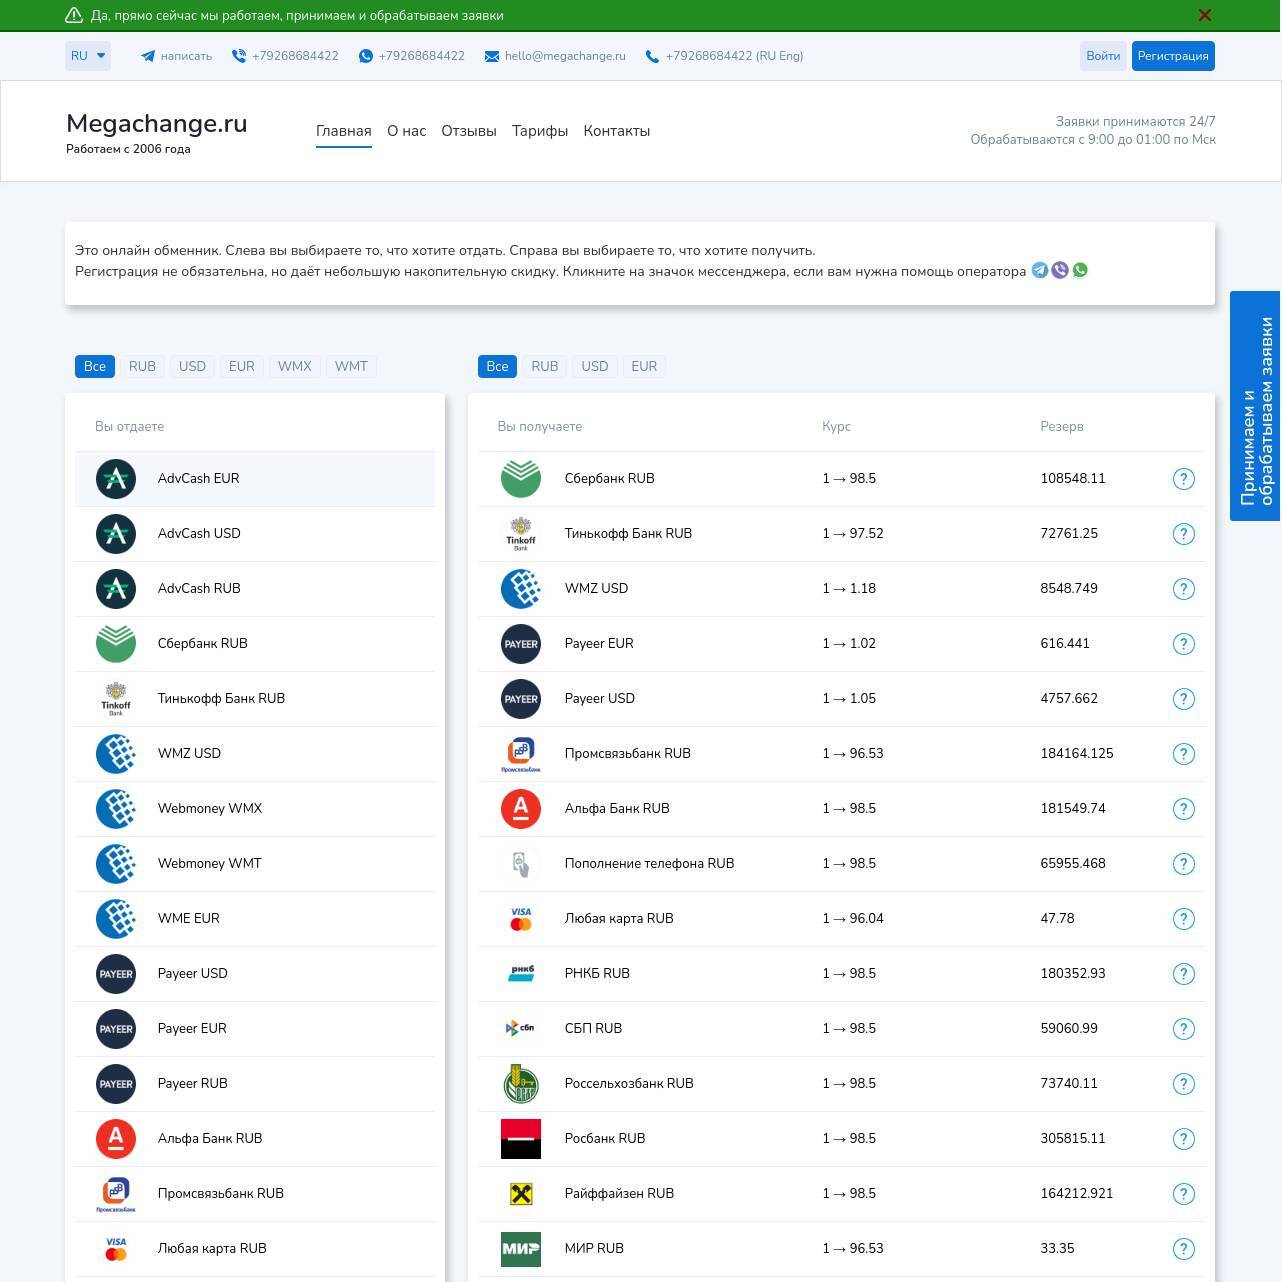Open the Контакты menu item

coord(617,131)
